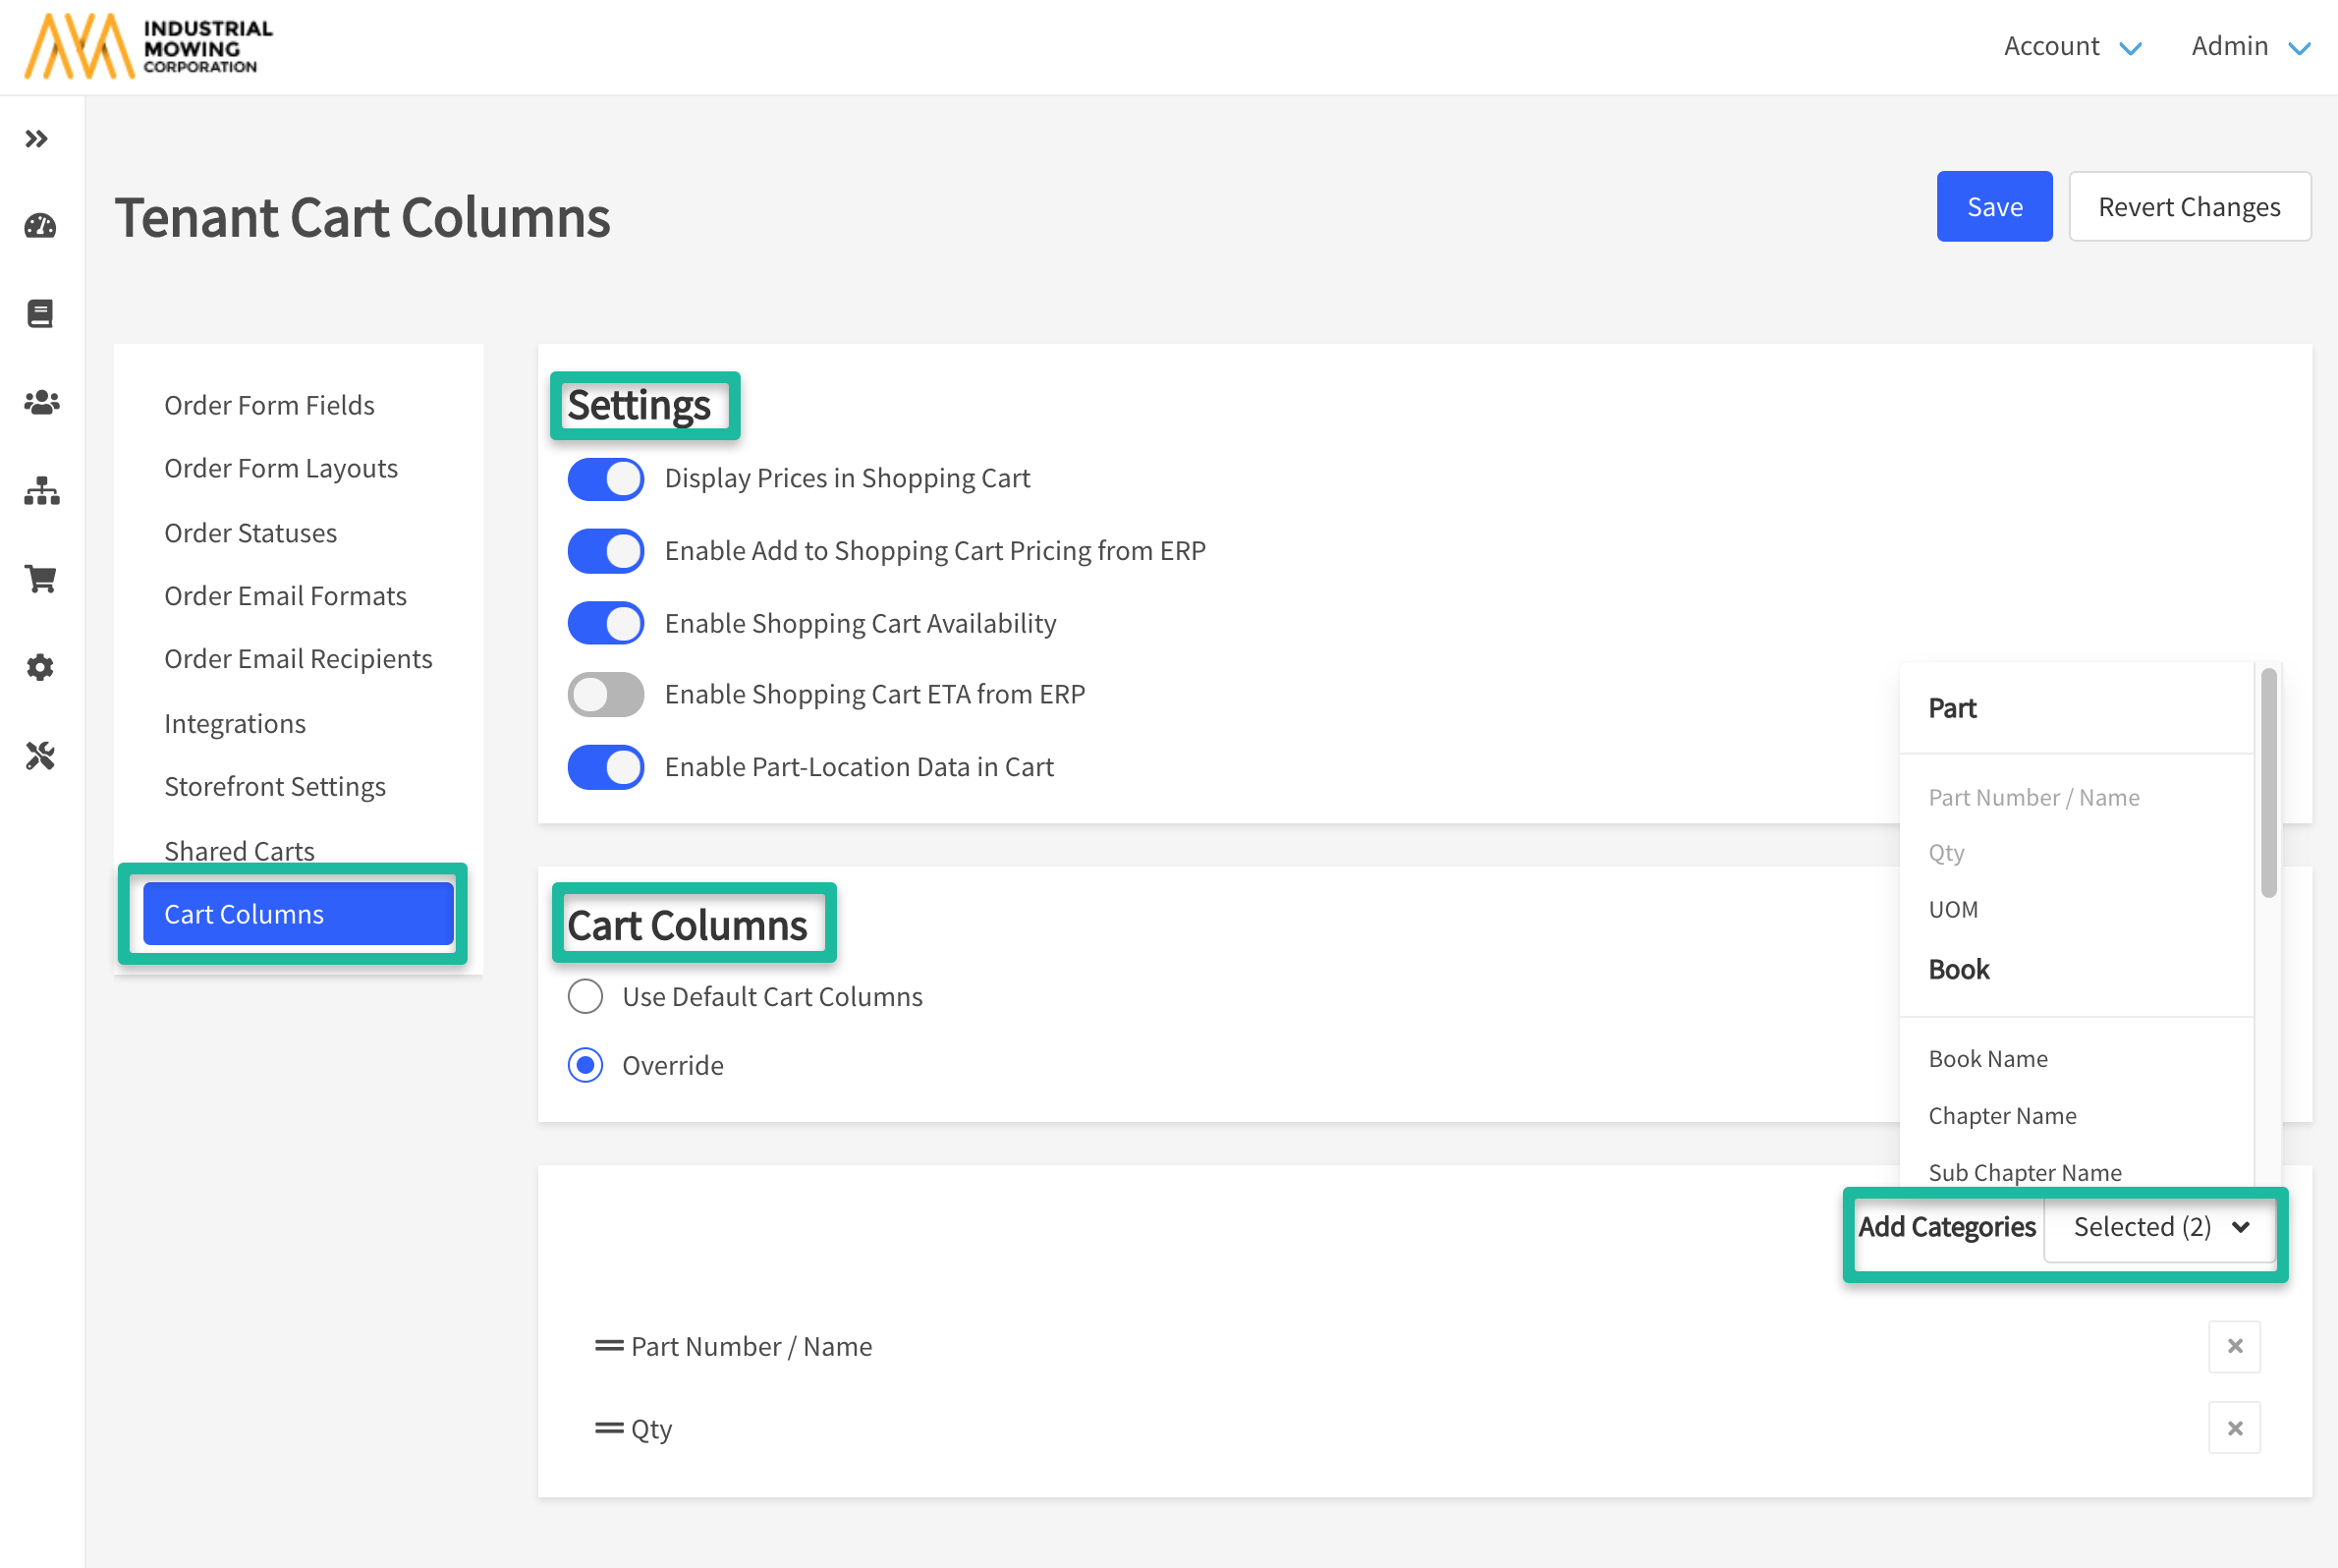This screenshot has height=1568, width=2338.
Task: Disable Part-Location Data in Cart toggle
Action: (606, 767)
